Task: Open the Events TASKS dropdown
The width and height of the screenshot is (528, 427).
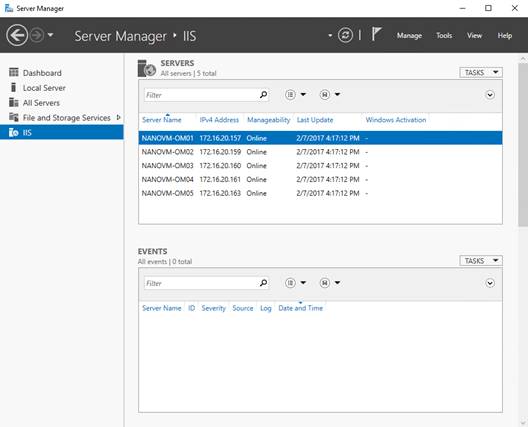Action: [x=481, y=261]
